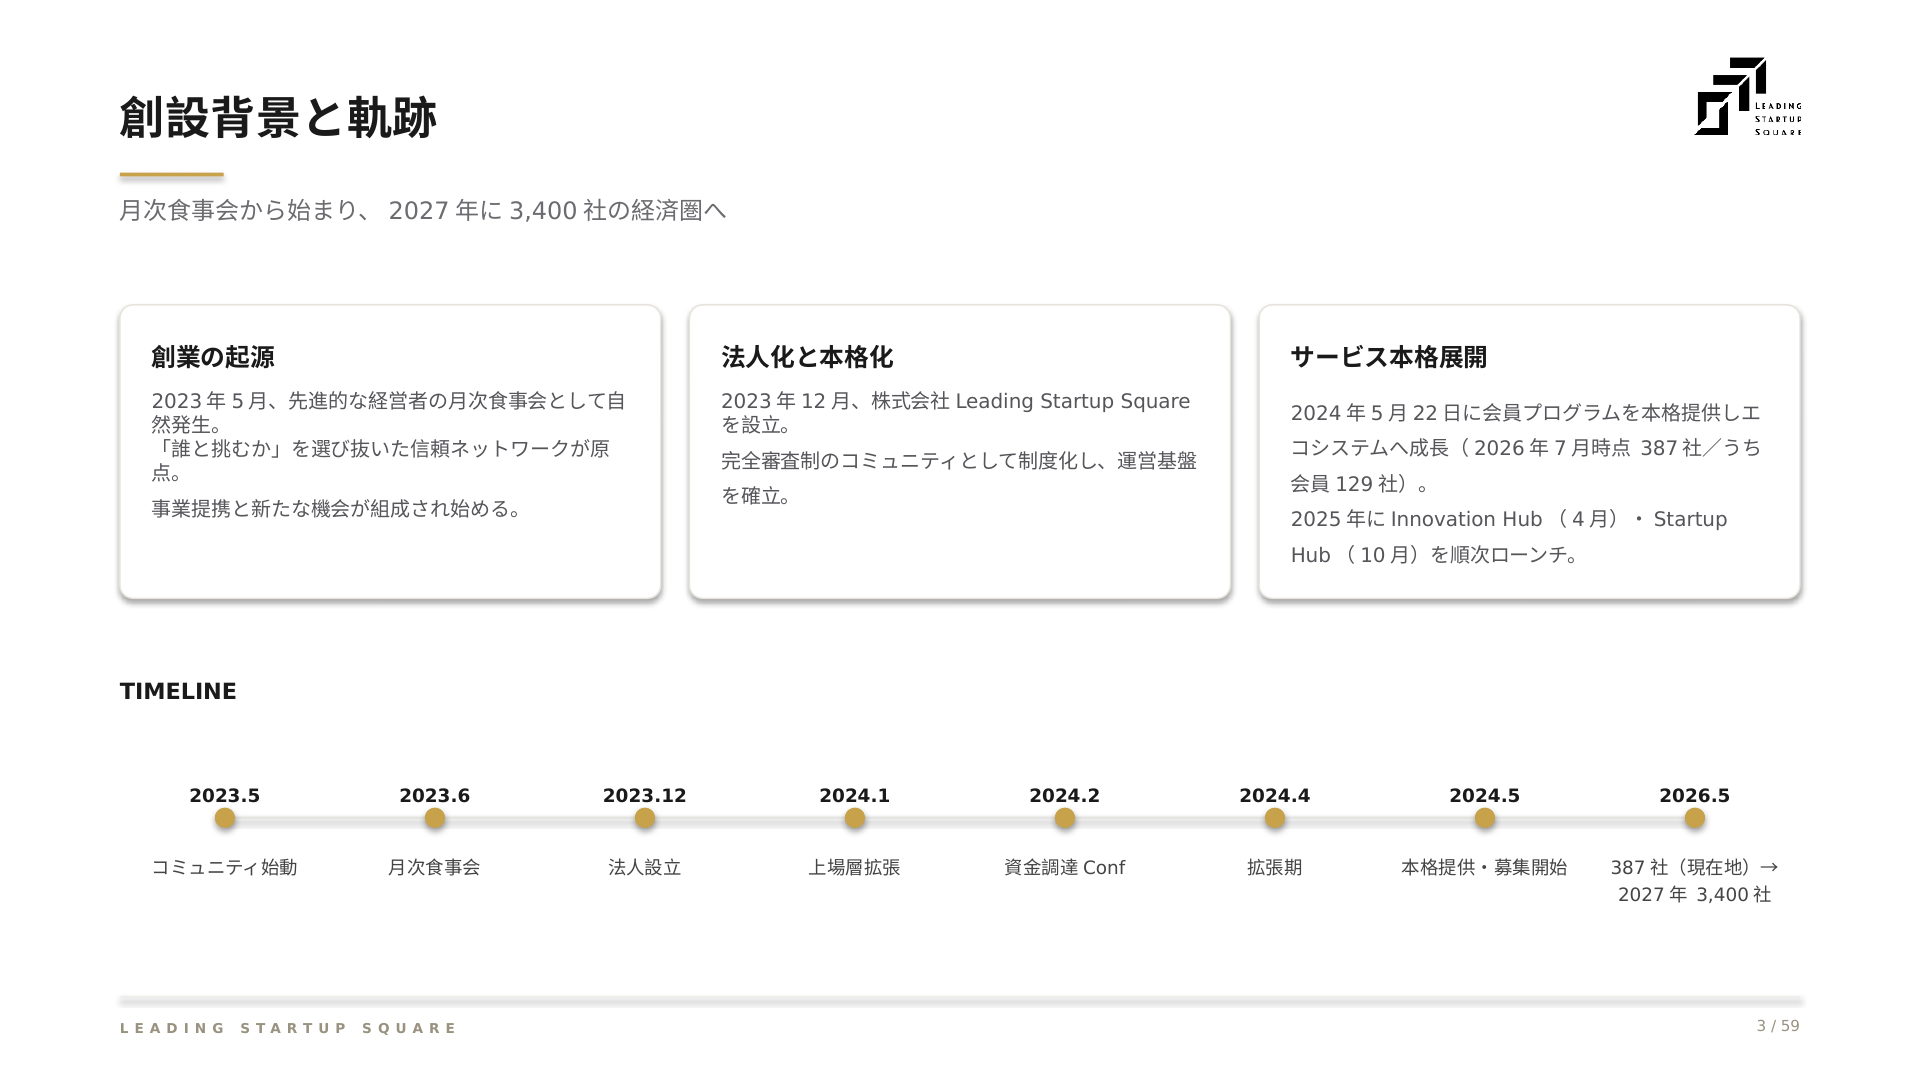Select the 2024.5 timeline dot

point(1485,818)
